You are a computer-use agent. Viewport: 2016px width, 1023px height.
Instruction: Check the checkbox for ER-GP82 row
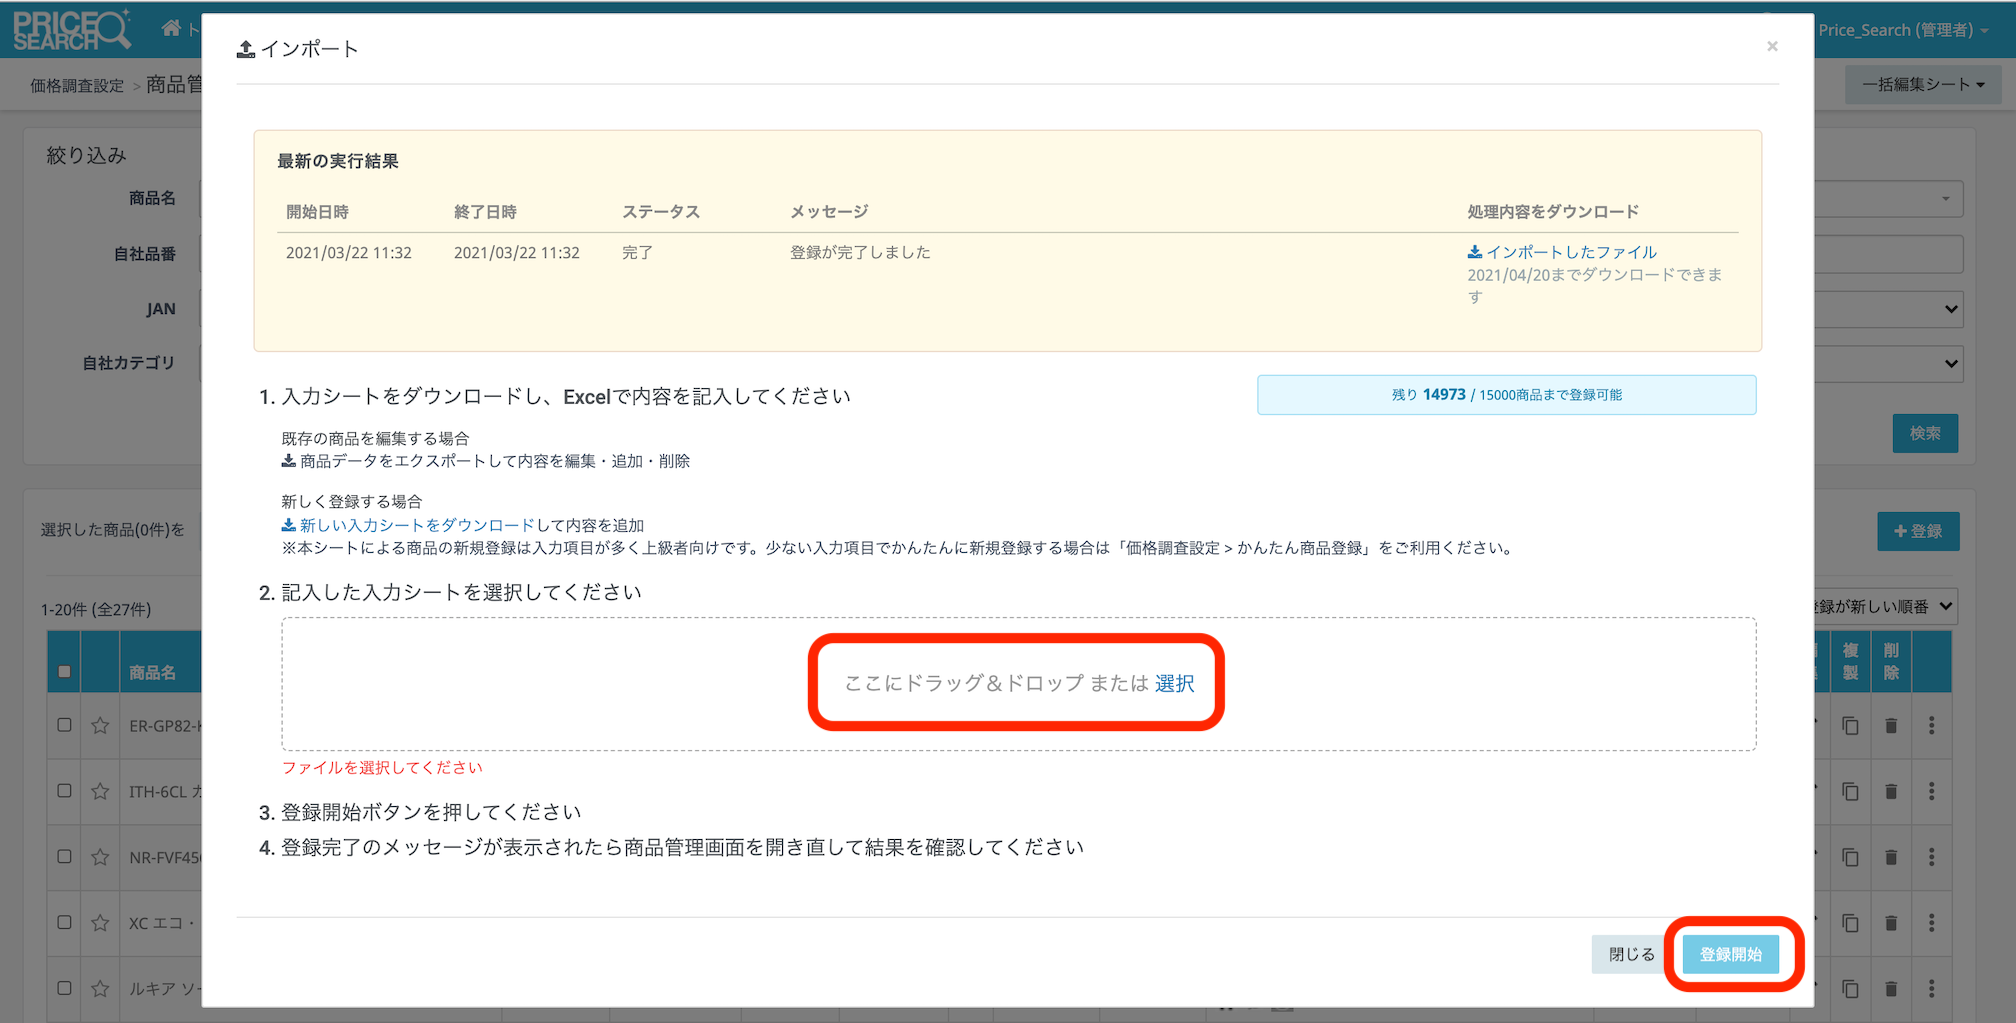pos(64,725)
